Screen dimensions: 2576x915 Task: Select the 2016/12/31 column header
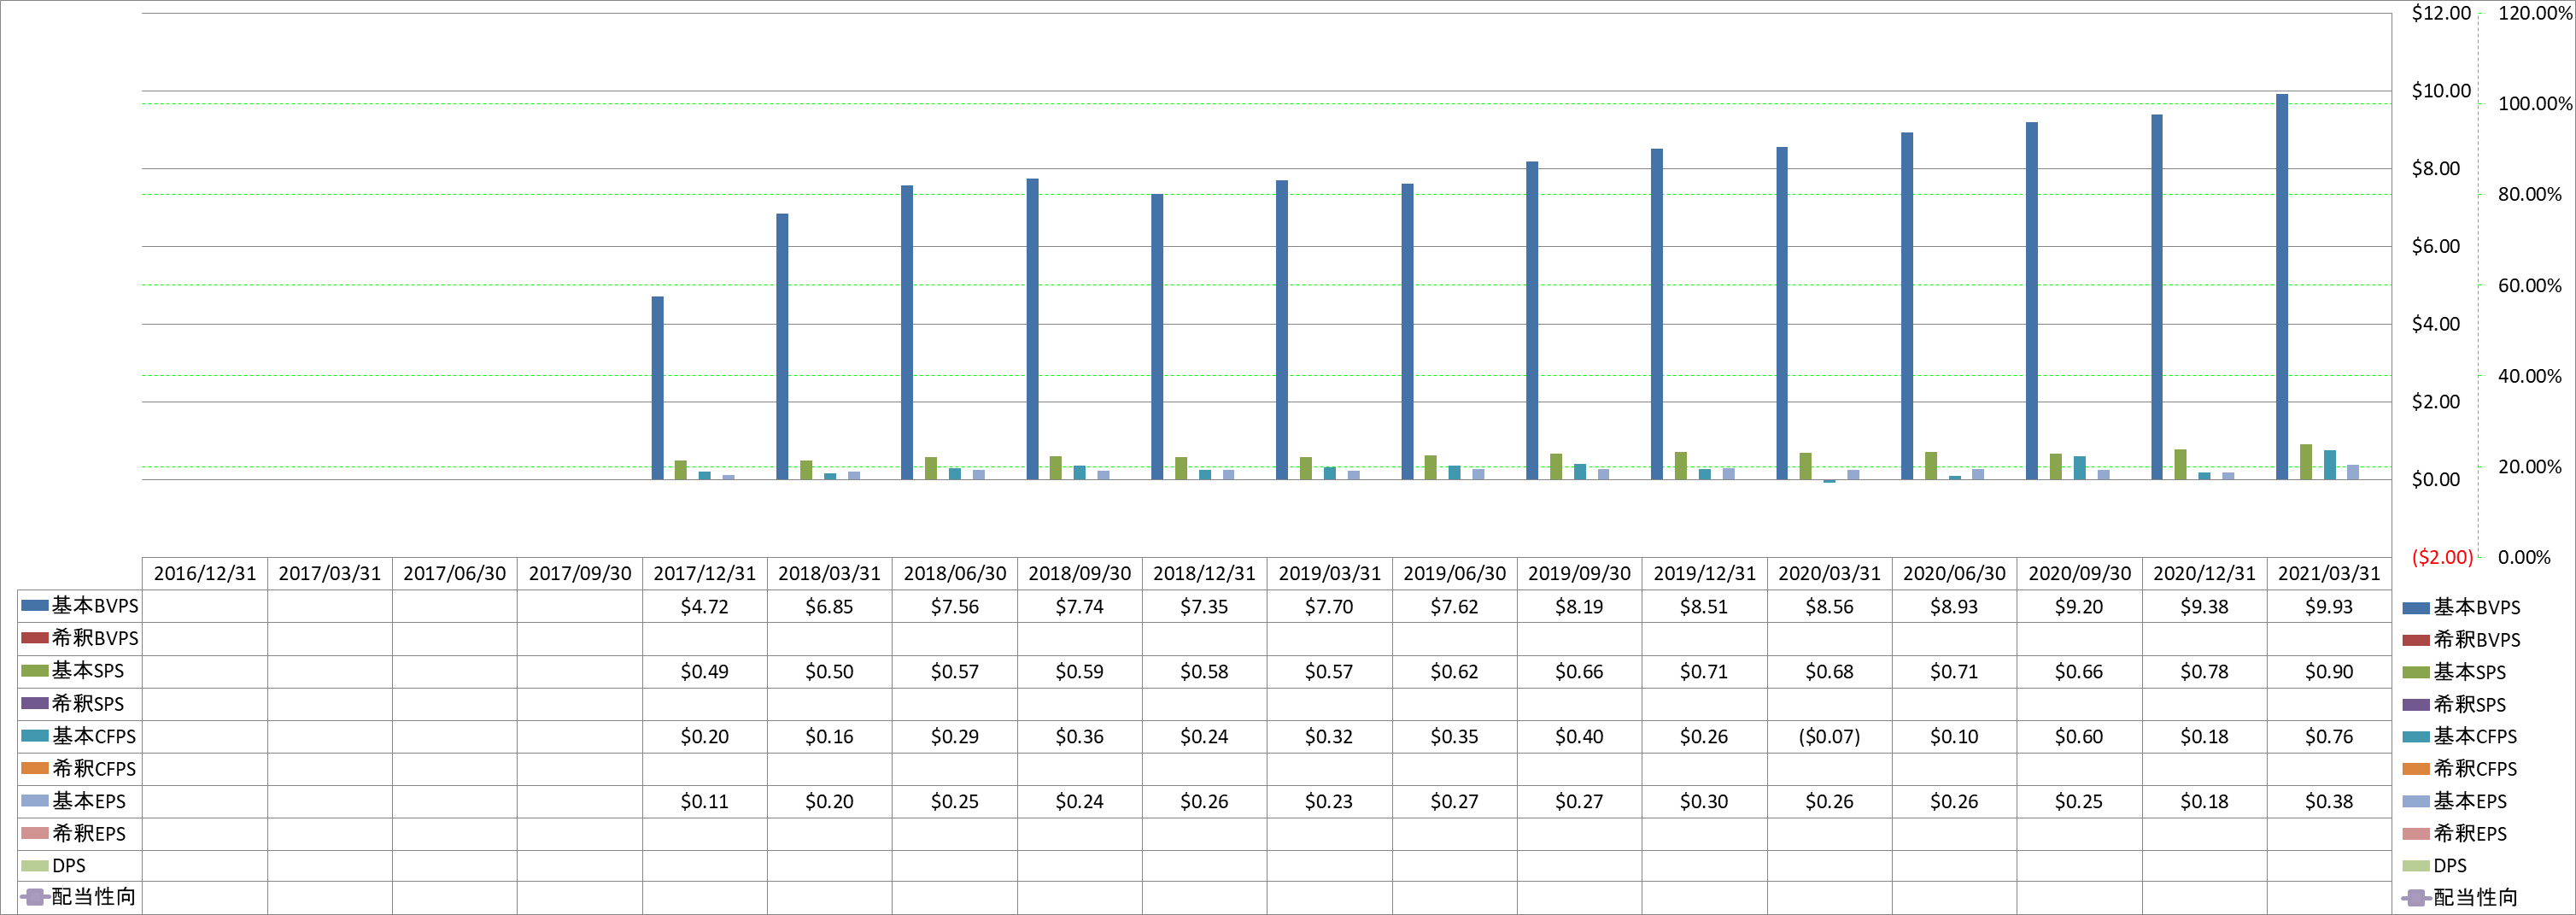[x=205, y=573]
